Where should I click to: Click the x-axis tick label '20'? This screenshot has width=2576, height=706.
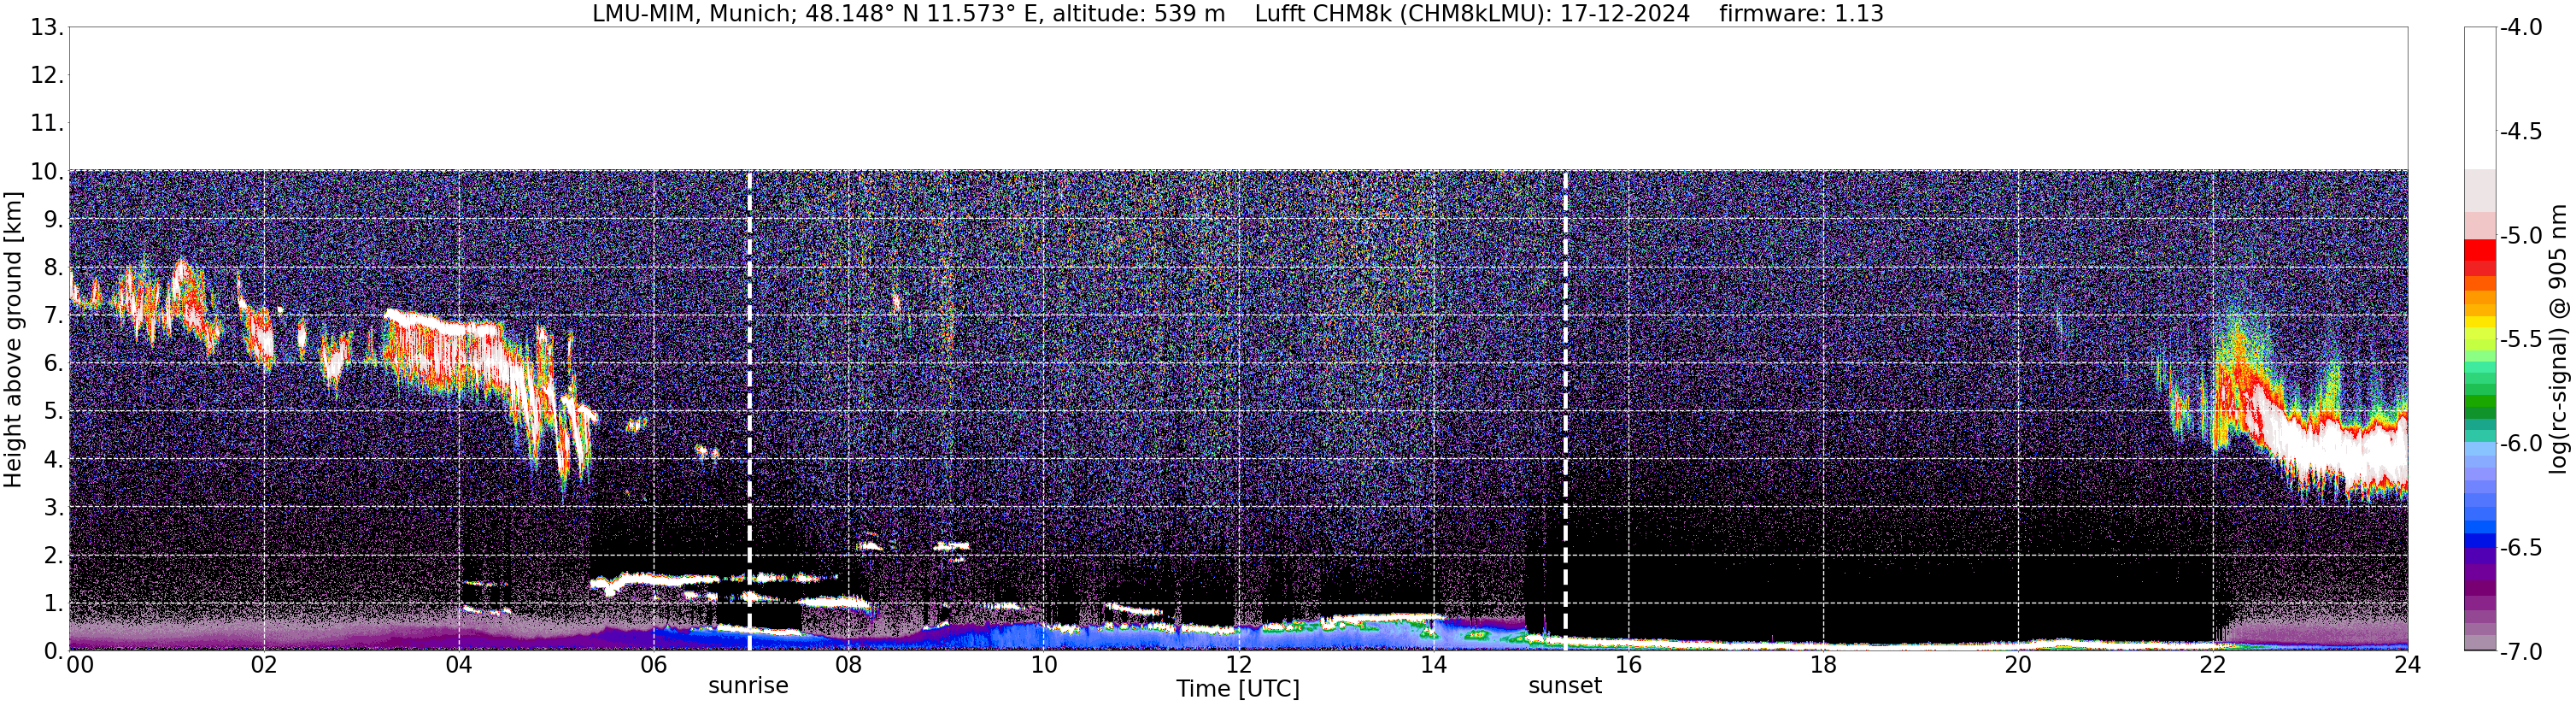[x=2019, y=665]
